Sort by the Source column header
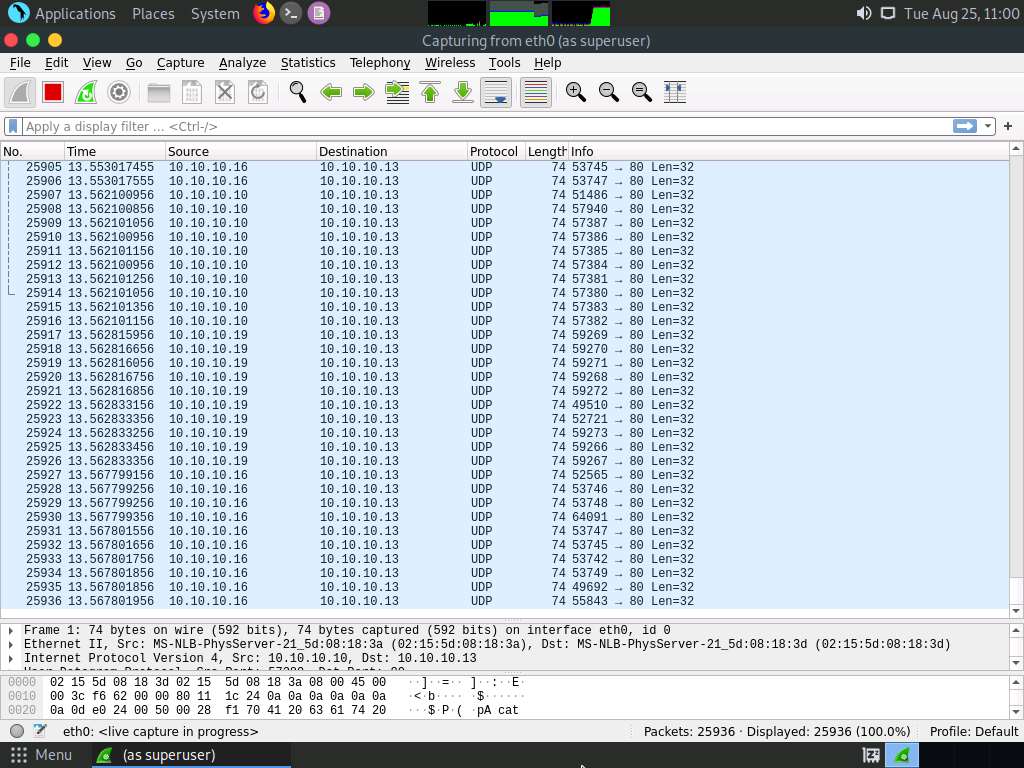Image resolution: width=1024 pixels, height=768 pixels. point(241,152)
